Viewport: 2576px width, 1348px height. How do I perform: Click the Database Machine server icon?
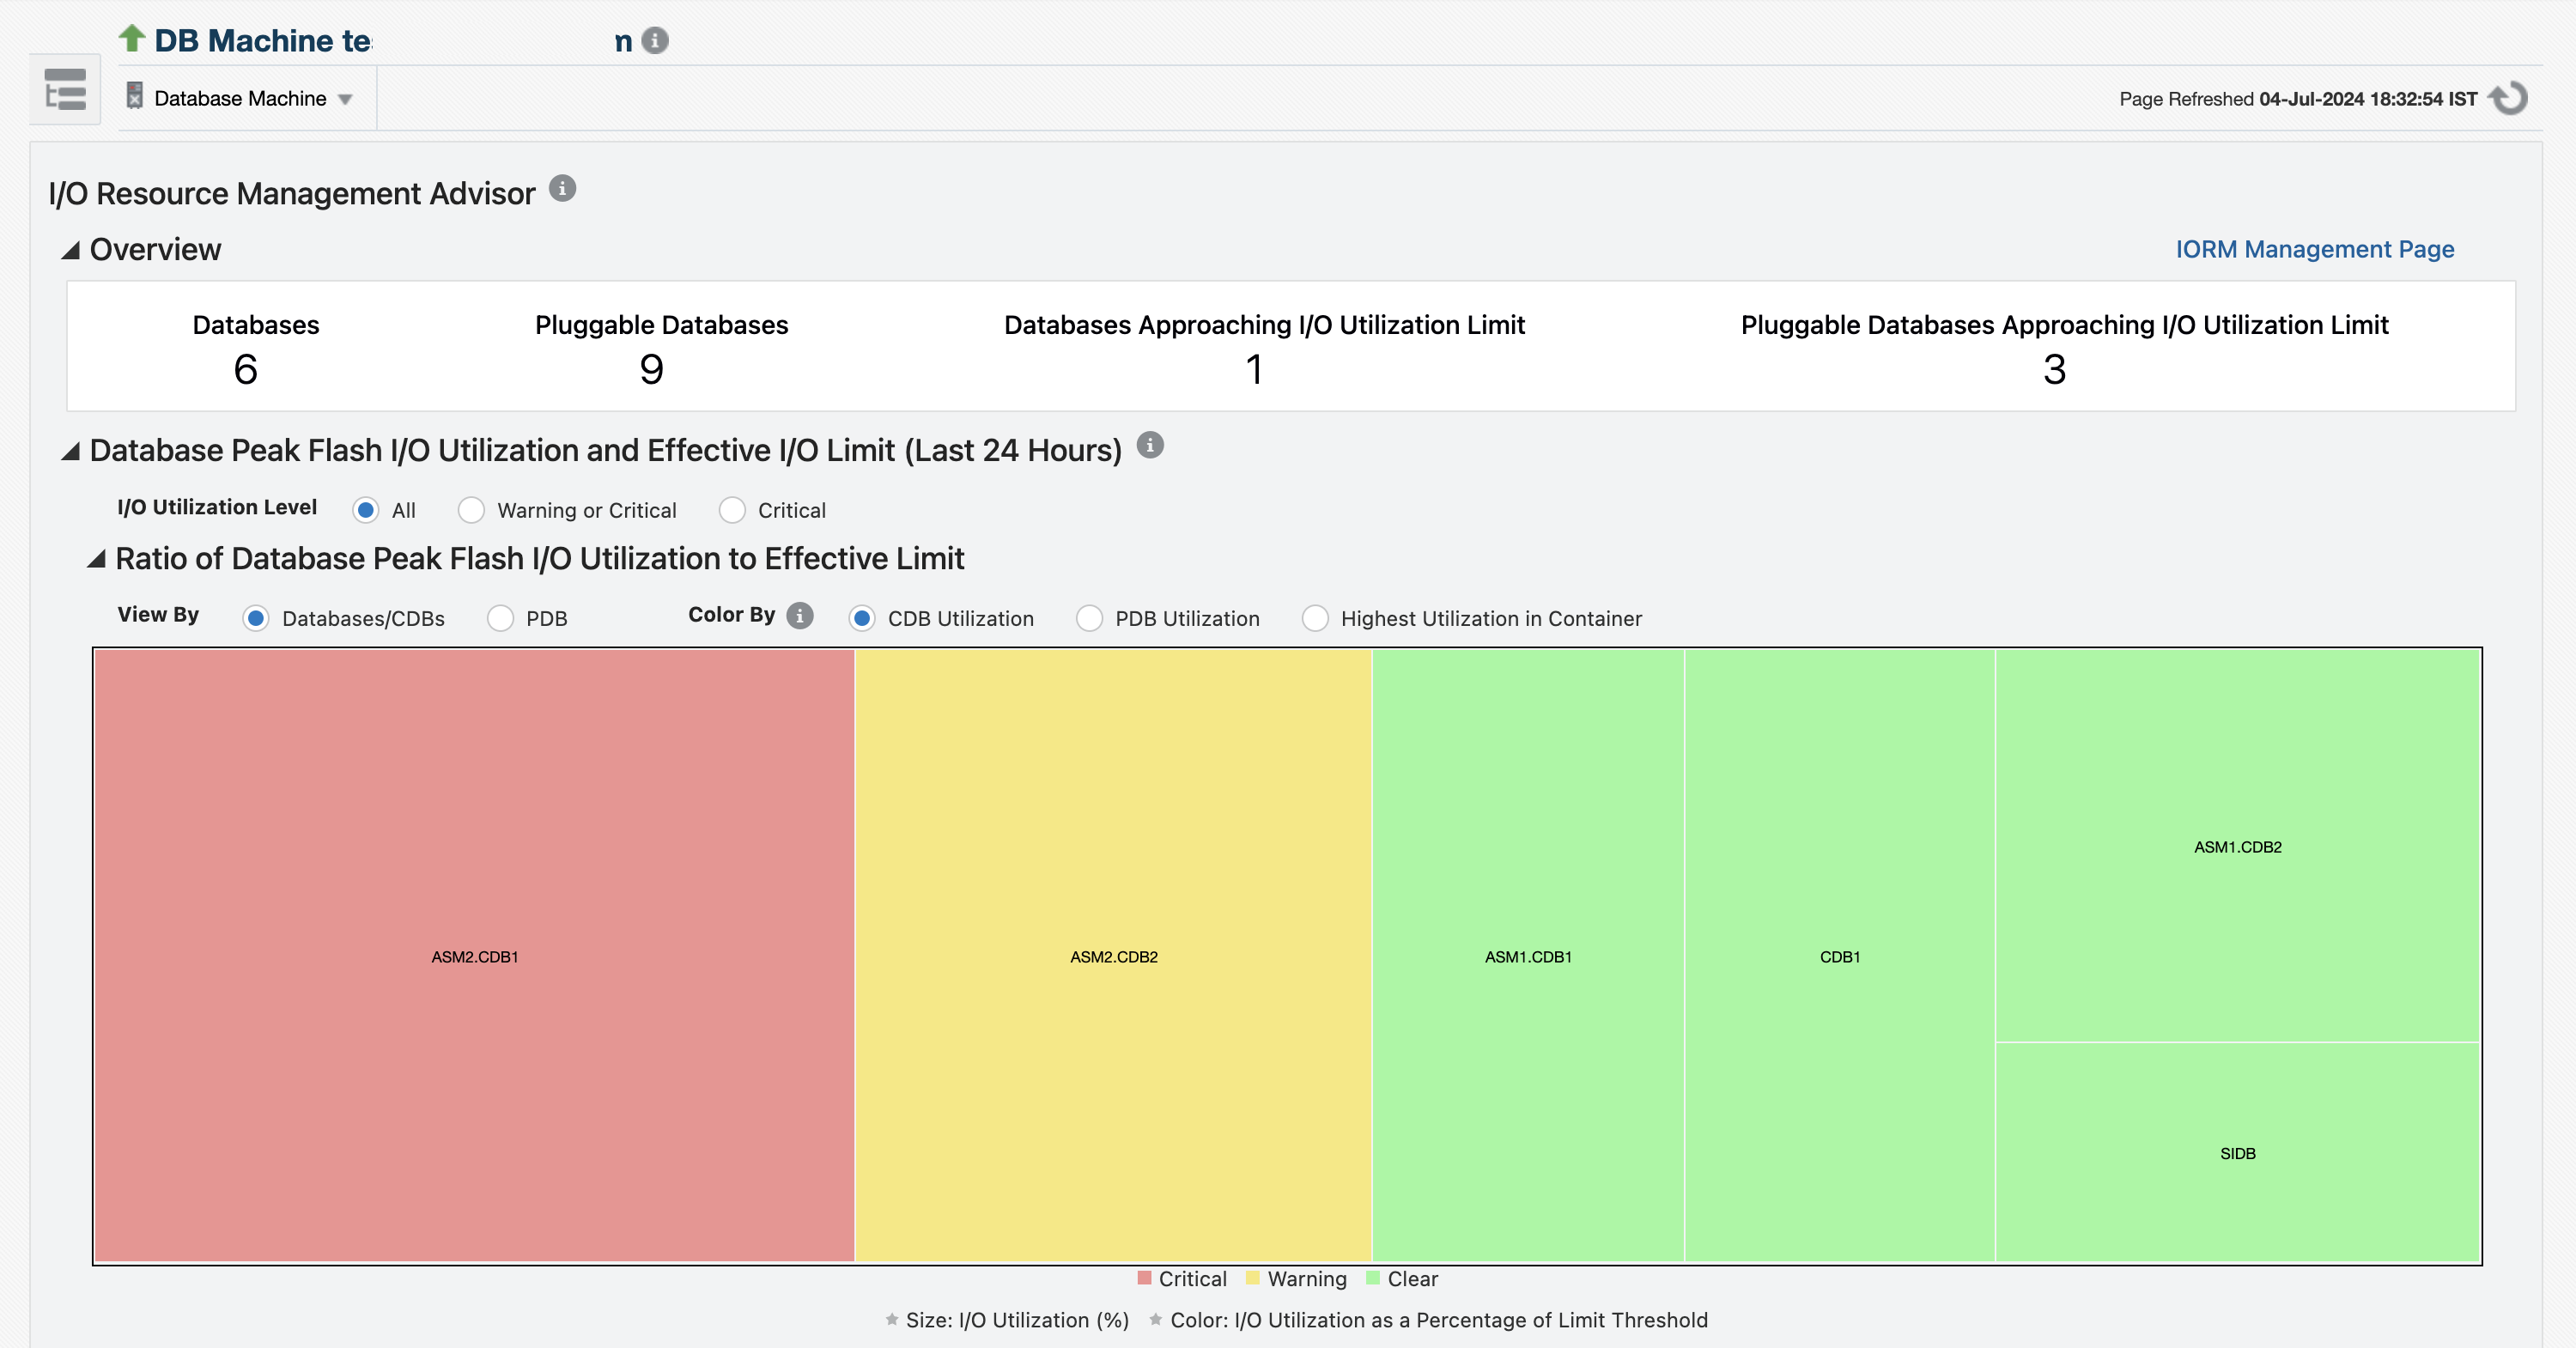point(134,96)
